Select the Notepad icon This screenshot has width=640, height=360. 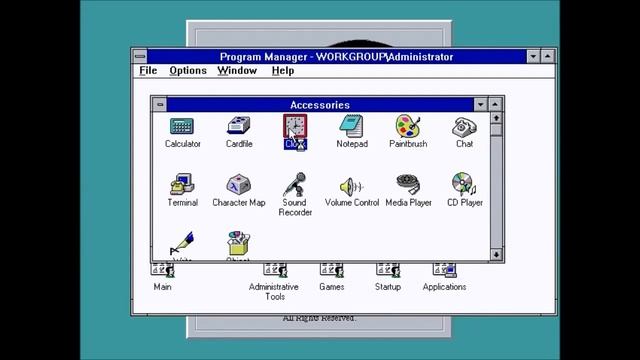pyautogui.click(x=351, y=126)
